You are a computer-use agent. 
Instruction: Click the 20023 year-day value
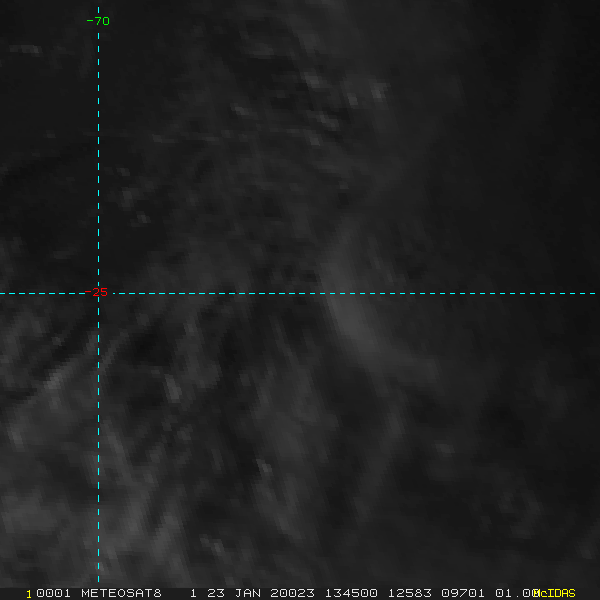click(292, 593)
